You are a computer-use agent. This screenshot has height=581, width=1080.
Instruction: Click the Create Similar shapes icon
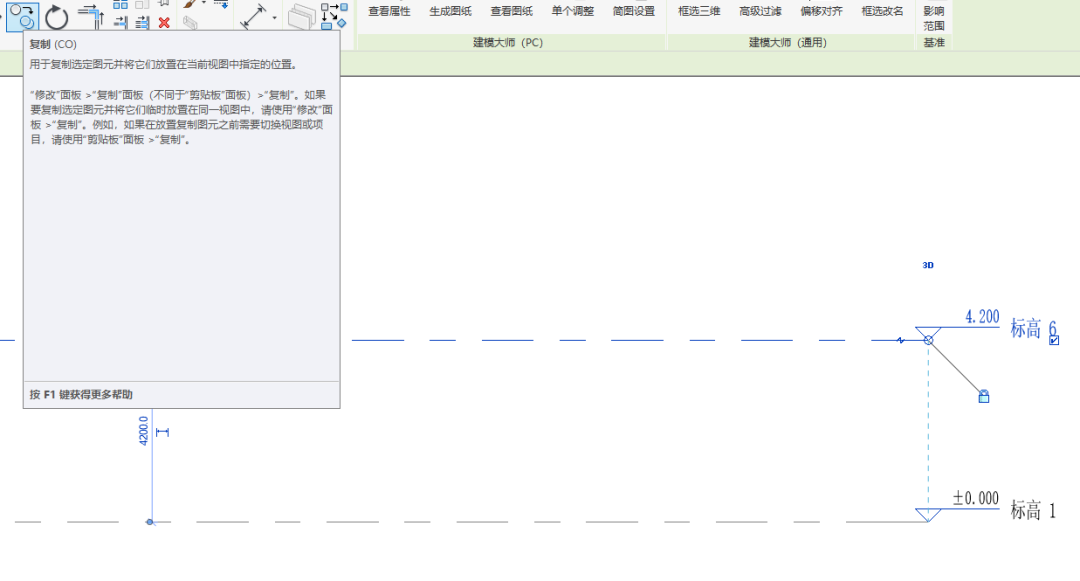tap(334, 16)
